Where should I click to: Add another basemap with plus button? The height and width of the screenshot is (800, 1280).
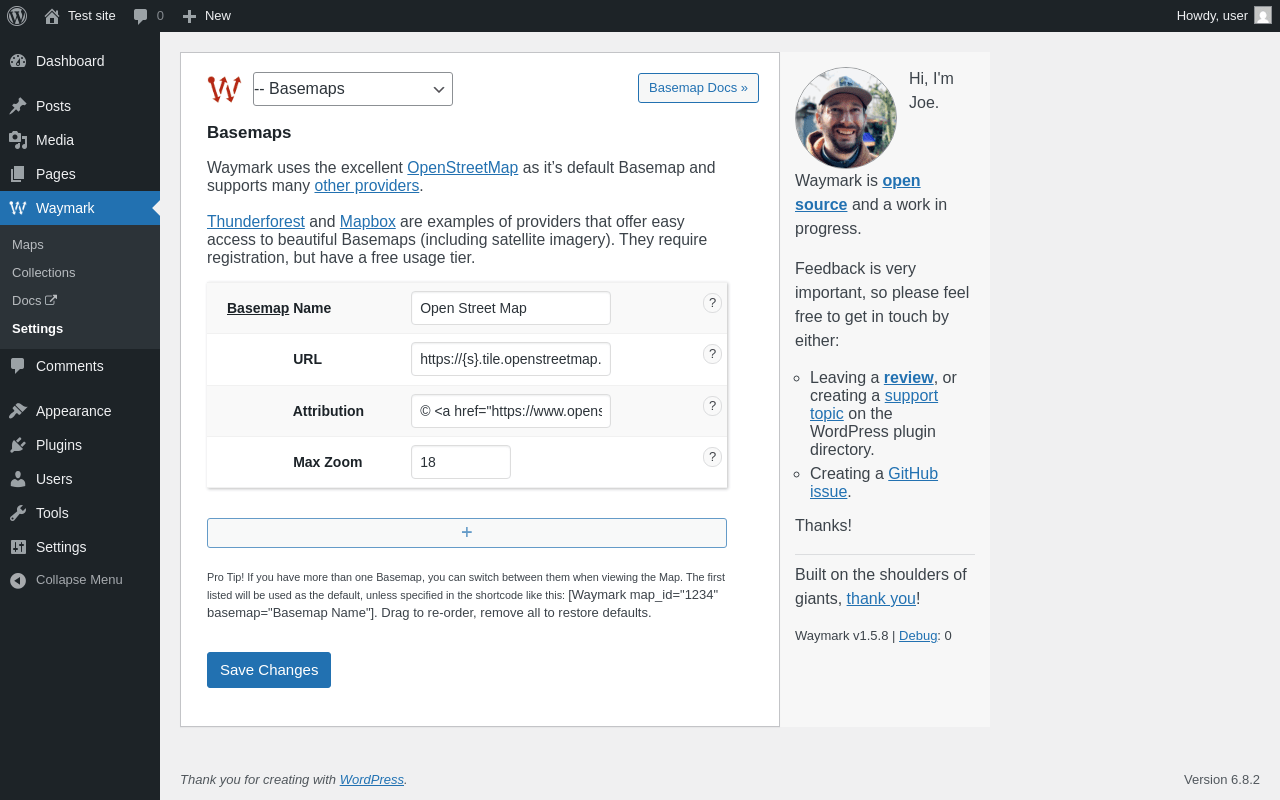[x=467, y=533]
